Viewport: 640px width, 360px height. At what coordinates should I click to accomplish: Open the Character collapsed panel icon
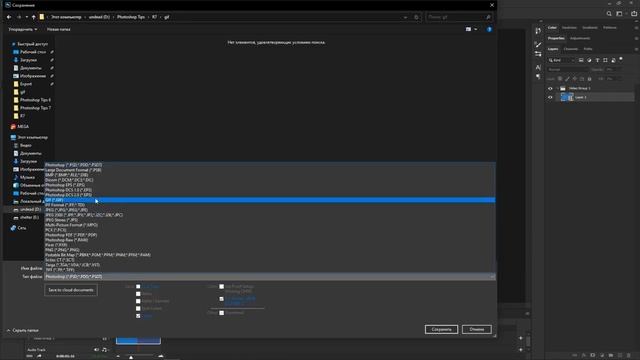coord(538,67)
